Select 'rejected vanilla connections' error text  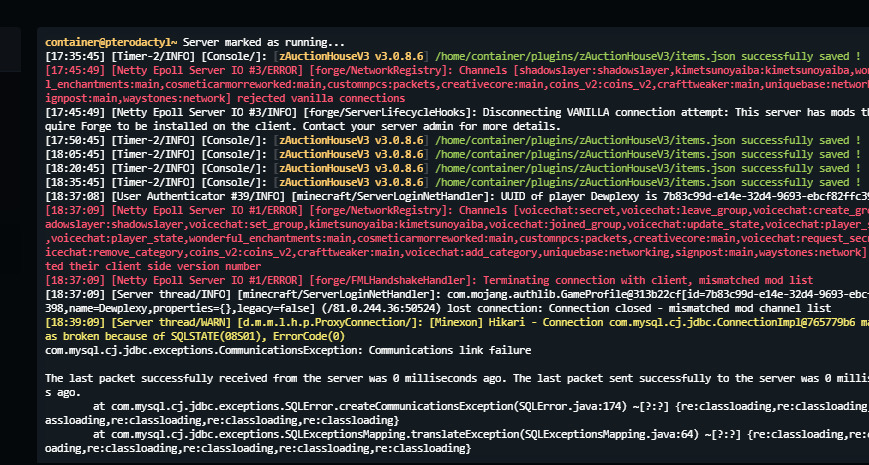pos(321,98)
